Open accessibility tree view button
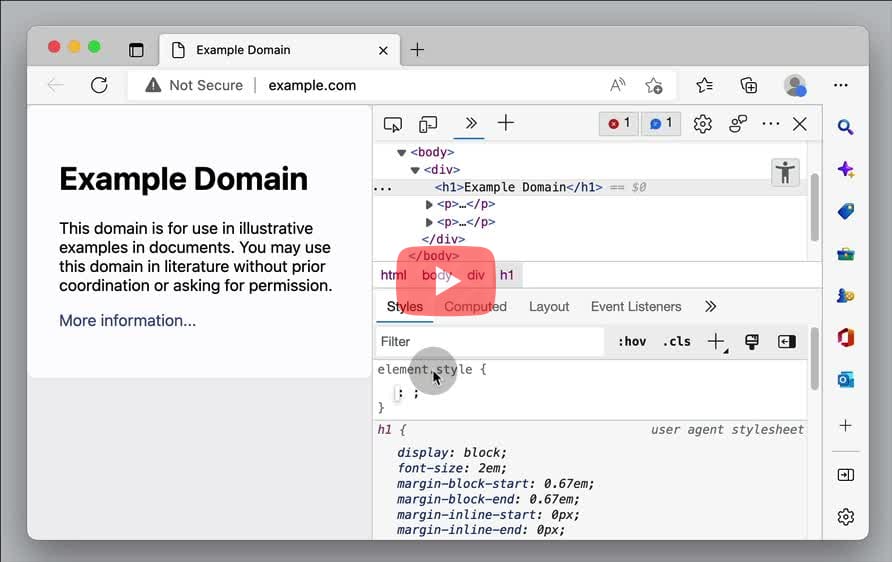Viewport: 892px width, 562px height. tap(785, 172)
